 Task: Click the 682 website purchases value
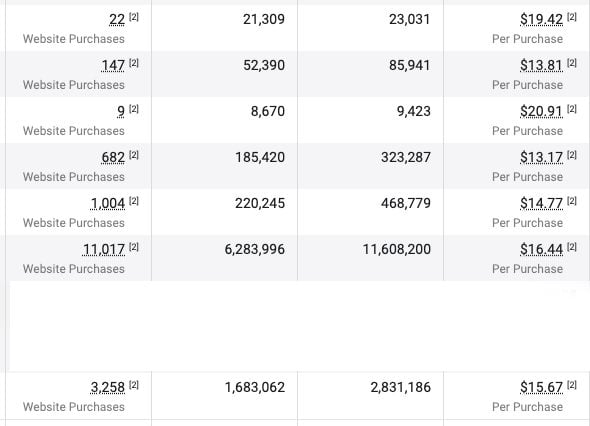[113, 157]
